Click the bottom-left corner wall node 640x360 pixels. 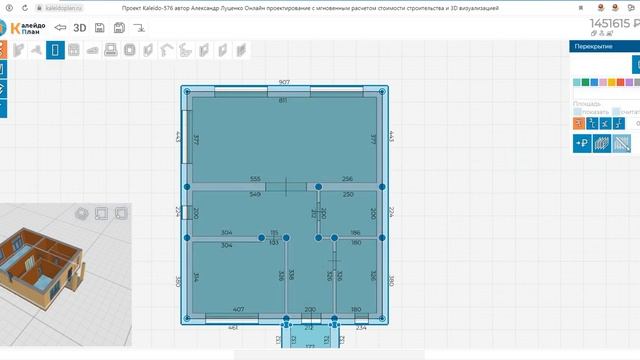[x=187, y=318]
